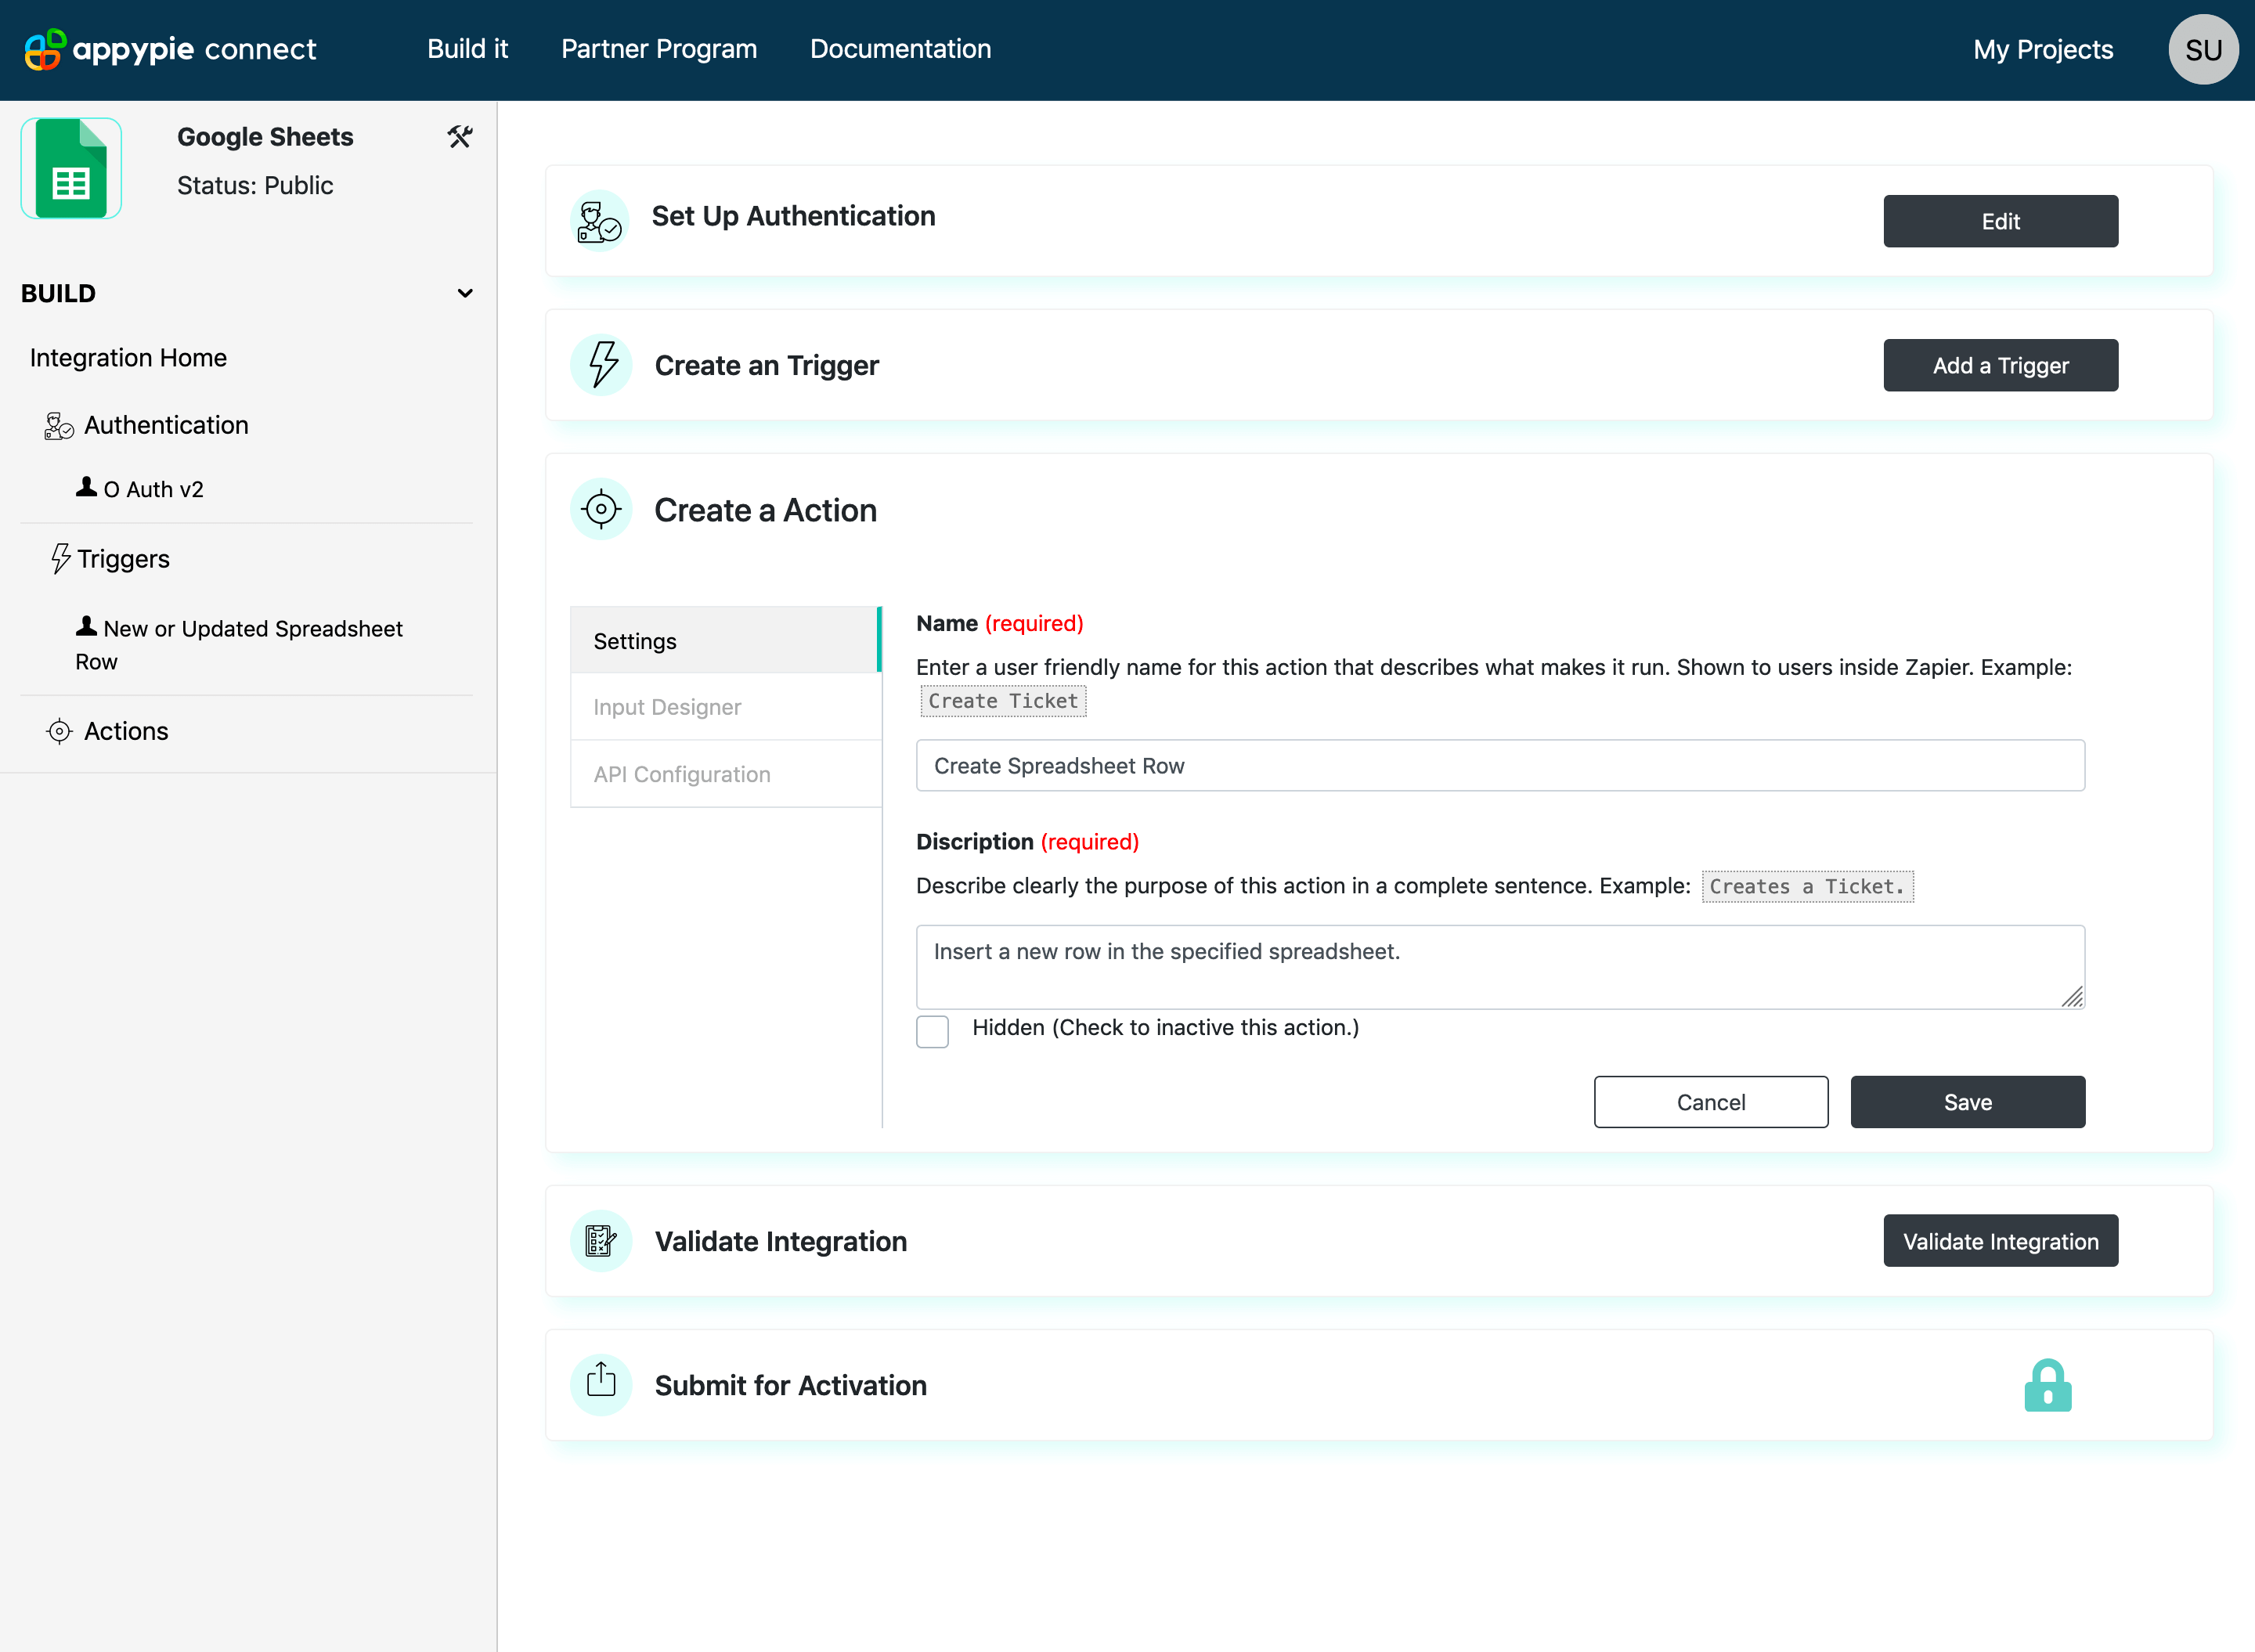Click the teal lock icon

click(x=2047, y=1386)
